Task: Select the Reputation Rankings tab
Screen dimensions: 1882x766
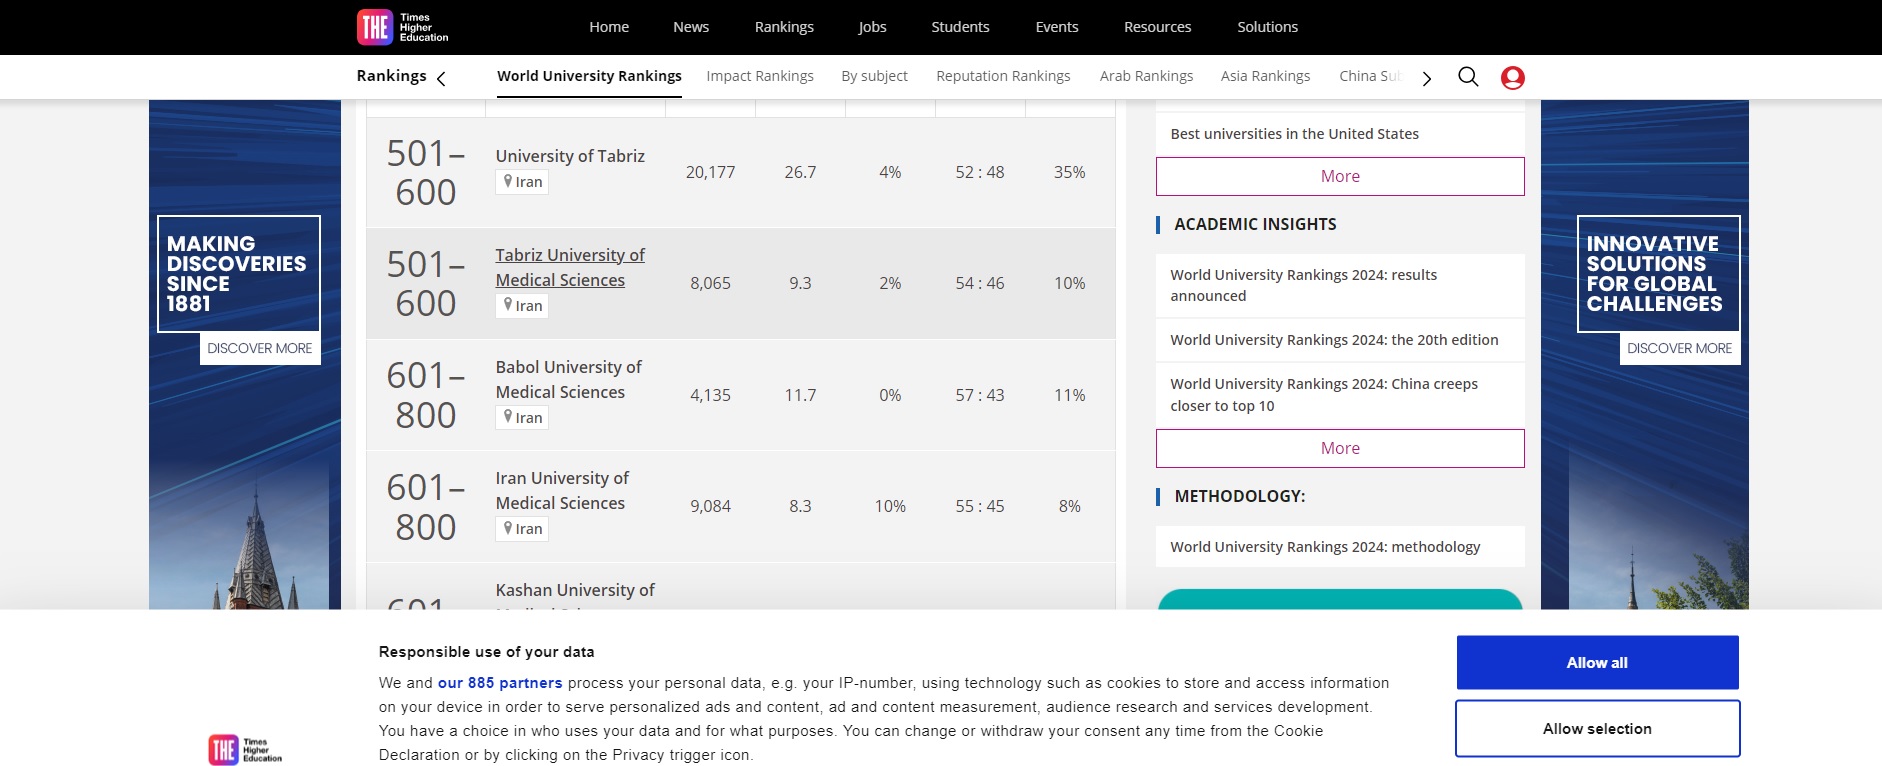Action: pos(1002,76)
